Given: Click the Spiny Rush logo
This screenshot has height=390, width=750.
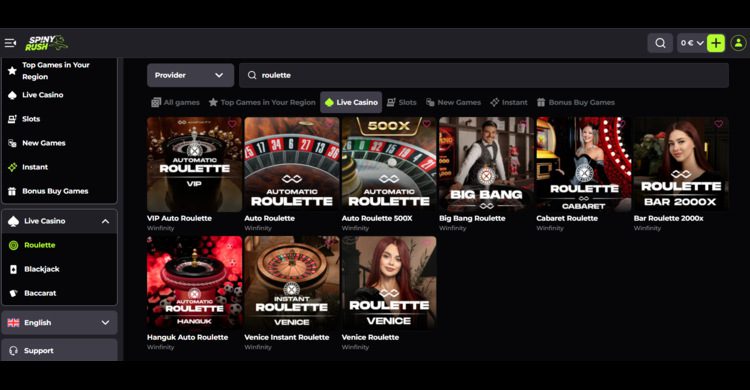Looking at the screenshot, I should click(x=46, y=43).
